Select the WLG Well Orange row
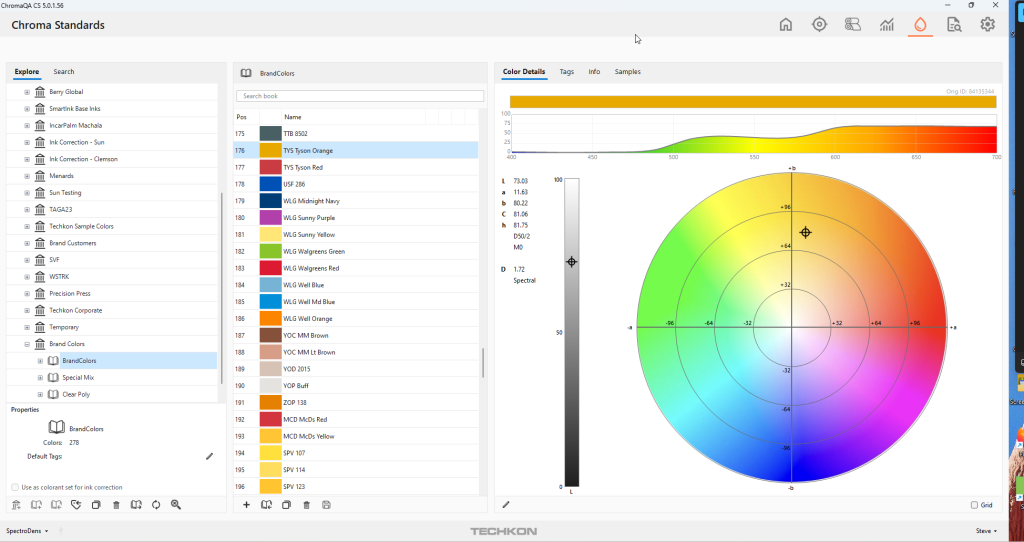1024x542 pixels. click(x=356, y=319)
